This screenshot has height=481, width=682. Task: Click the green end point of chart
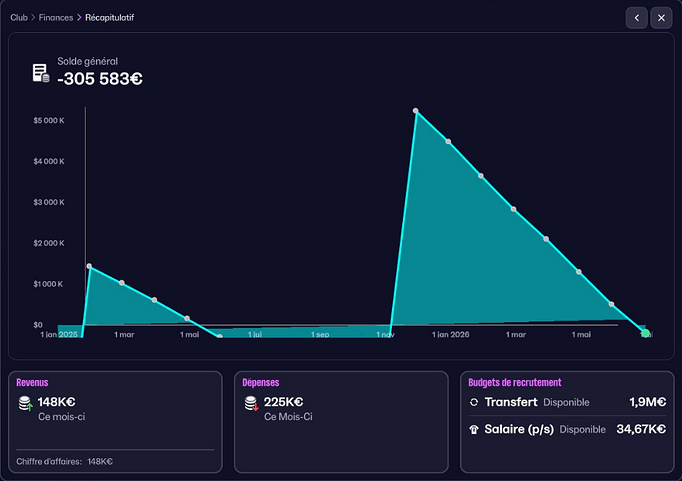coord(645,332)
